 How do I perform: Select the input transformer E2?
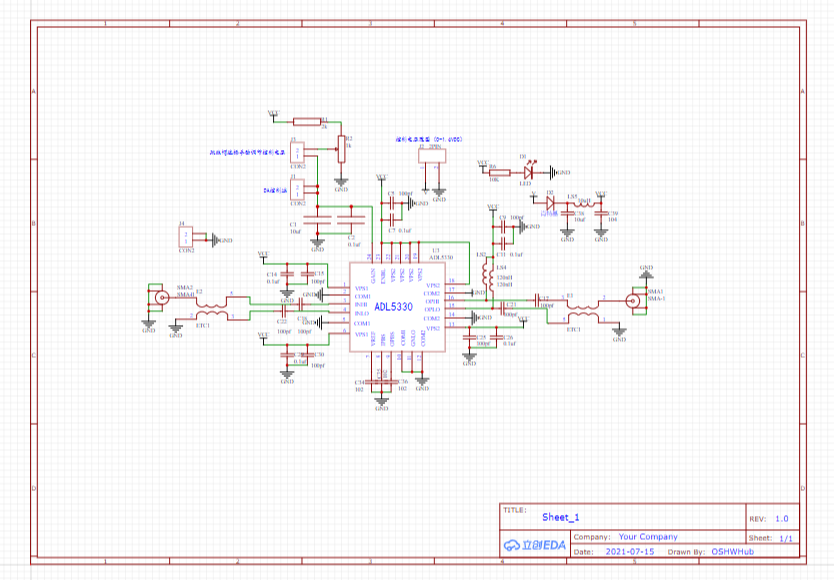(212, 310)
